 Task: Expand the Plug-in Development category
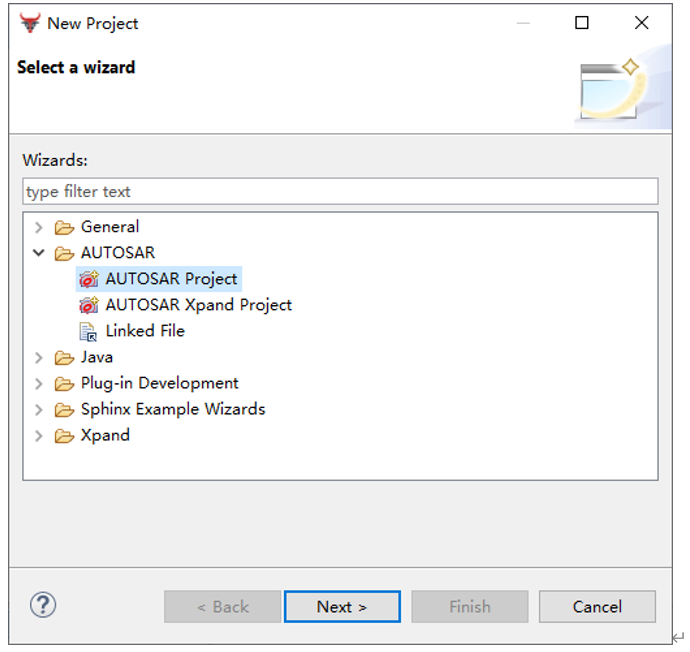coord(39,384)
